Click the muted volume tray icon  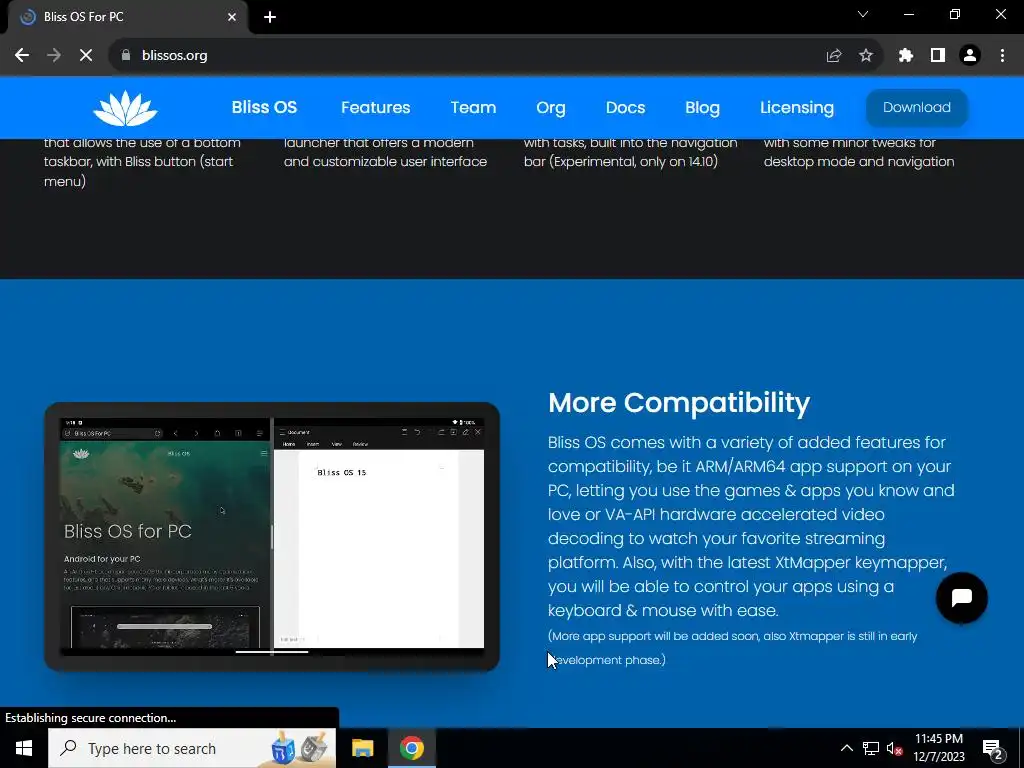pyautogui.click(x=894, y=748)
